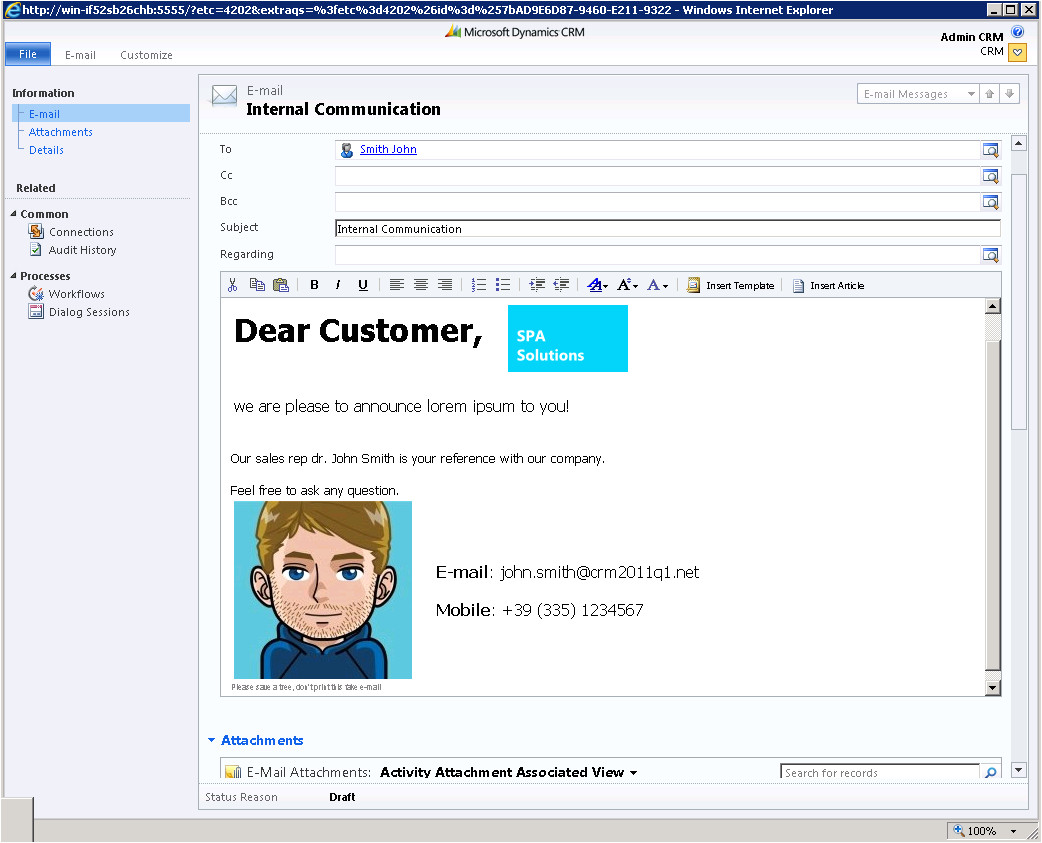Center align the email text

tap(421, 285)
